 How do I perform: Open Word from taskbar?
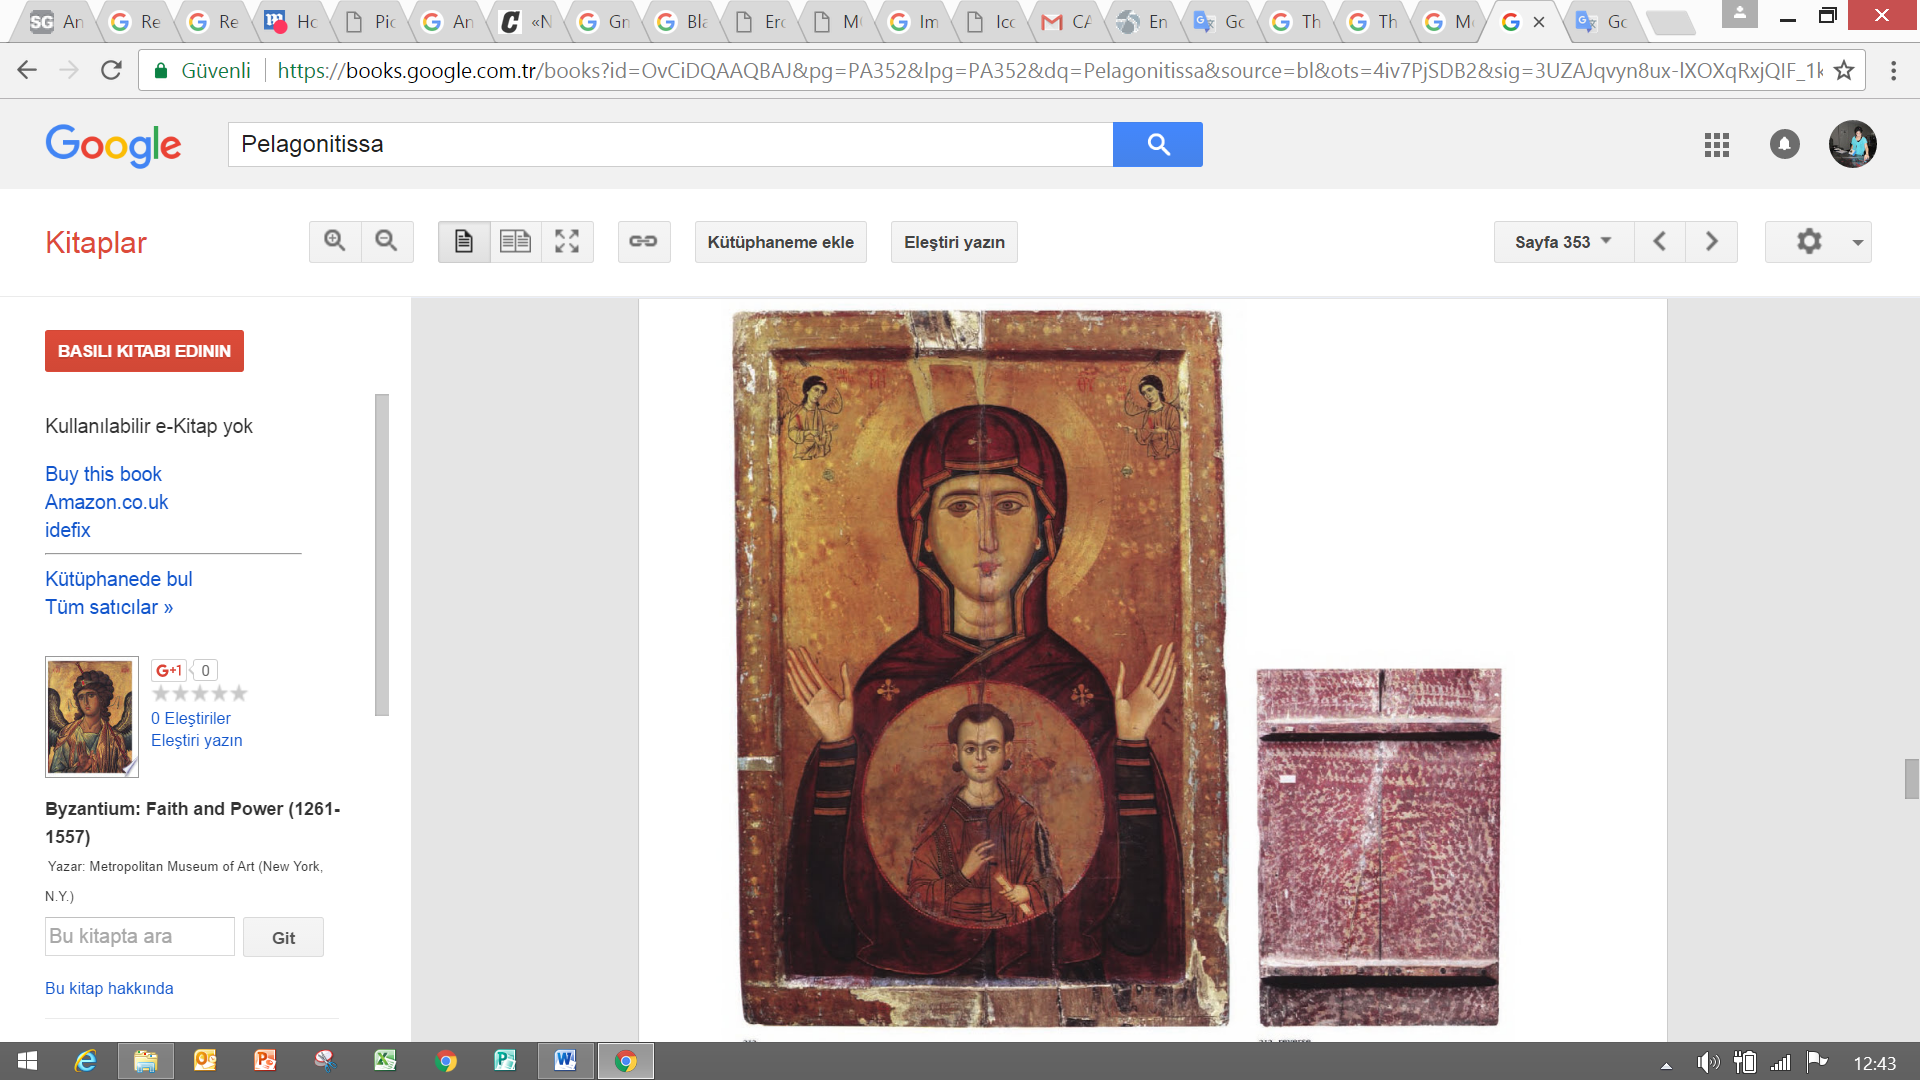565,1061
